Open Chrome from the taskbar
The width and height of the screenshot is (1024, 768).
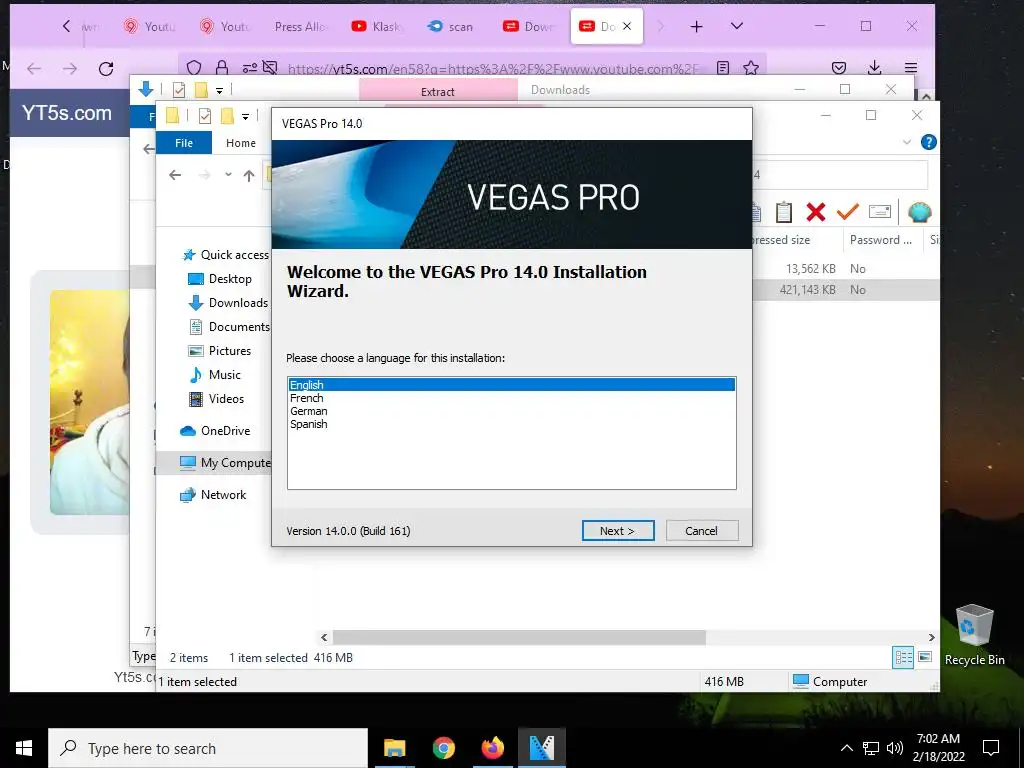443,748
